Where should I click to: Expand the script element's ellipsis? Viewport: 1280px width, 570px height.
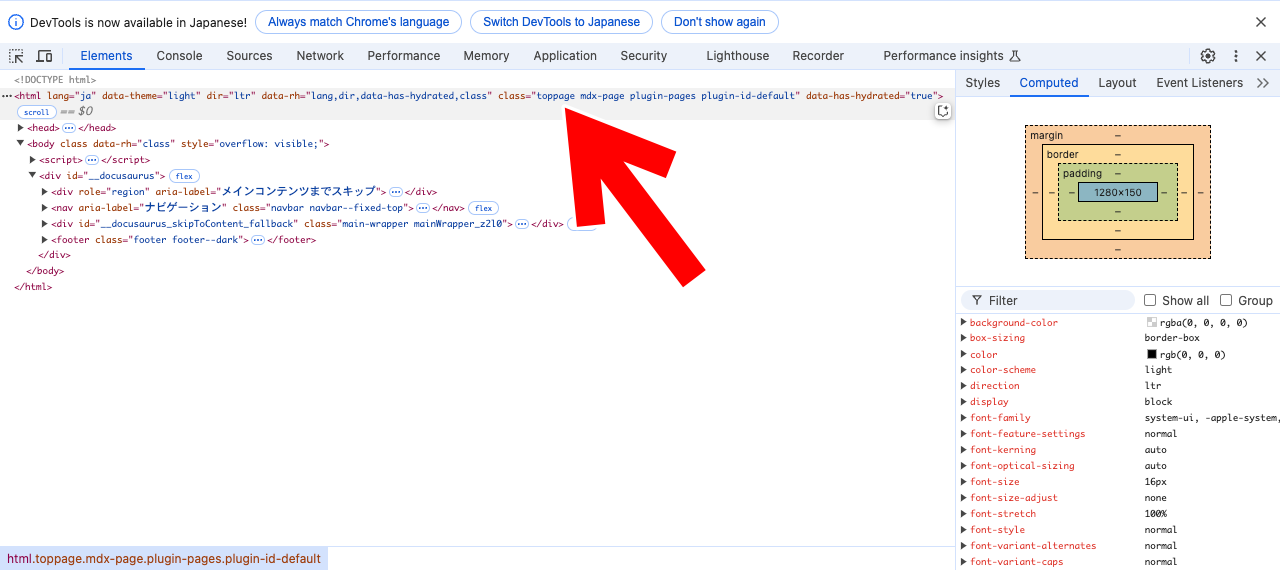pos(92,160)
